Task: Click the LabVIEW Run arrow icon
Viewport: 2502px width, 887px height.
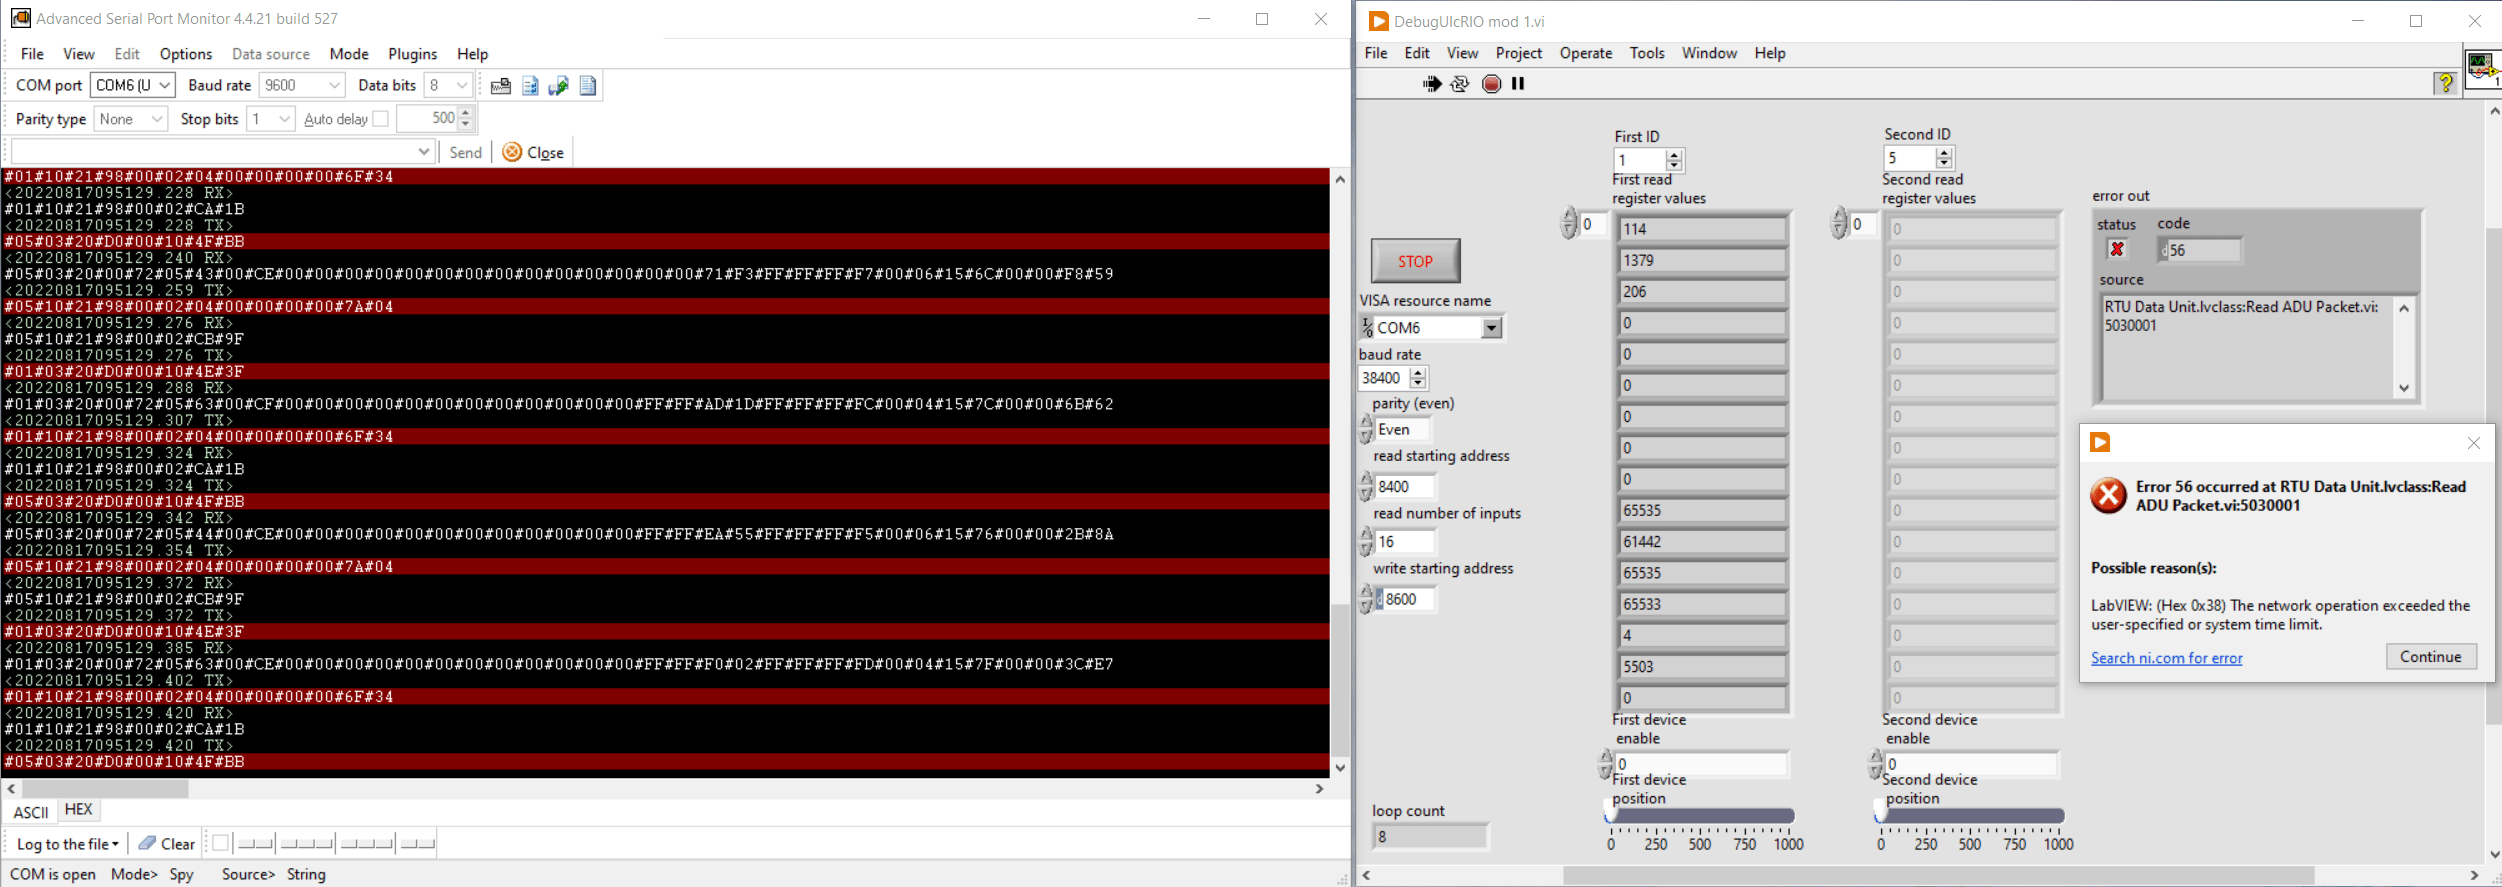Action: [1432, 84]
